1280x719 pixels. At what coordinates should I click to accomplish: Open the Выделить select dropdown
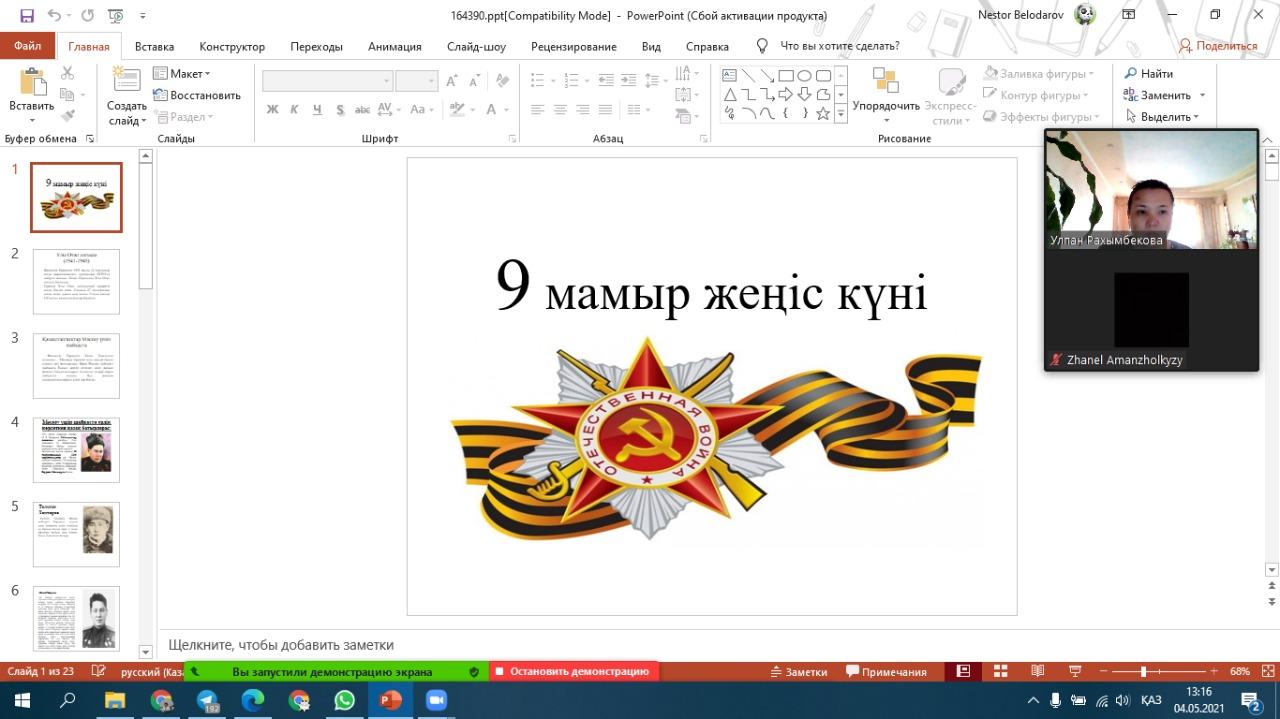click(1161, 117)
